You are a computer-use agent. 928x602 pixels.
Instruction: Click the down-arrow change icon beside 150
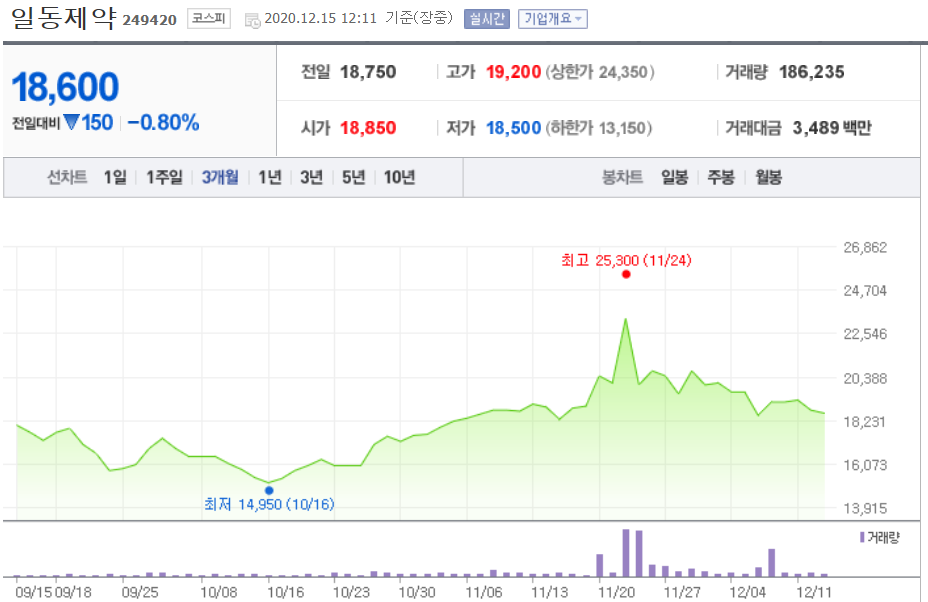pos(72,123)
